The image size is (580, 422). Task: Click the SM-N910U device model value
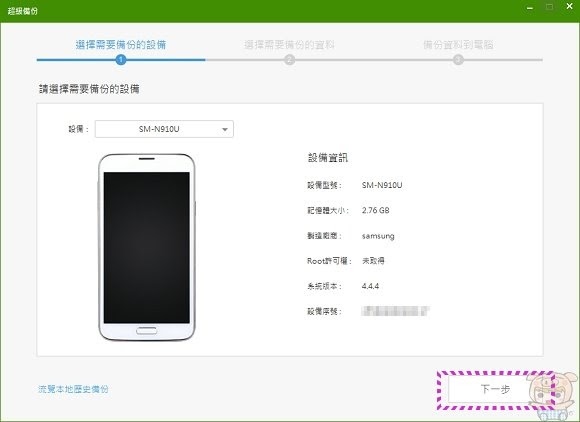coord(382,185)
